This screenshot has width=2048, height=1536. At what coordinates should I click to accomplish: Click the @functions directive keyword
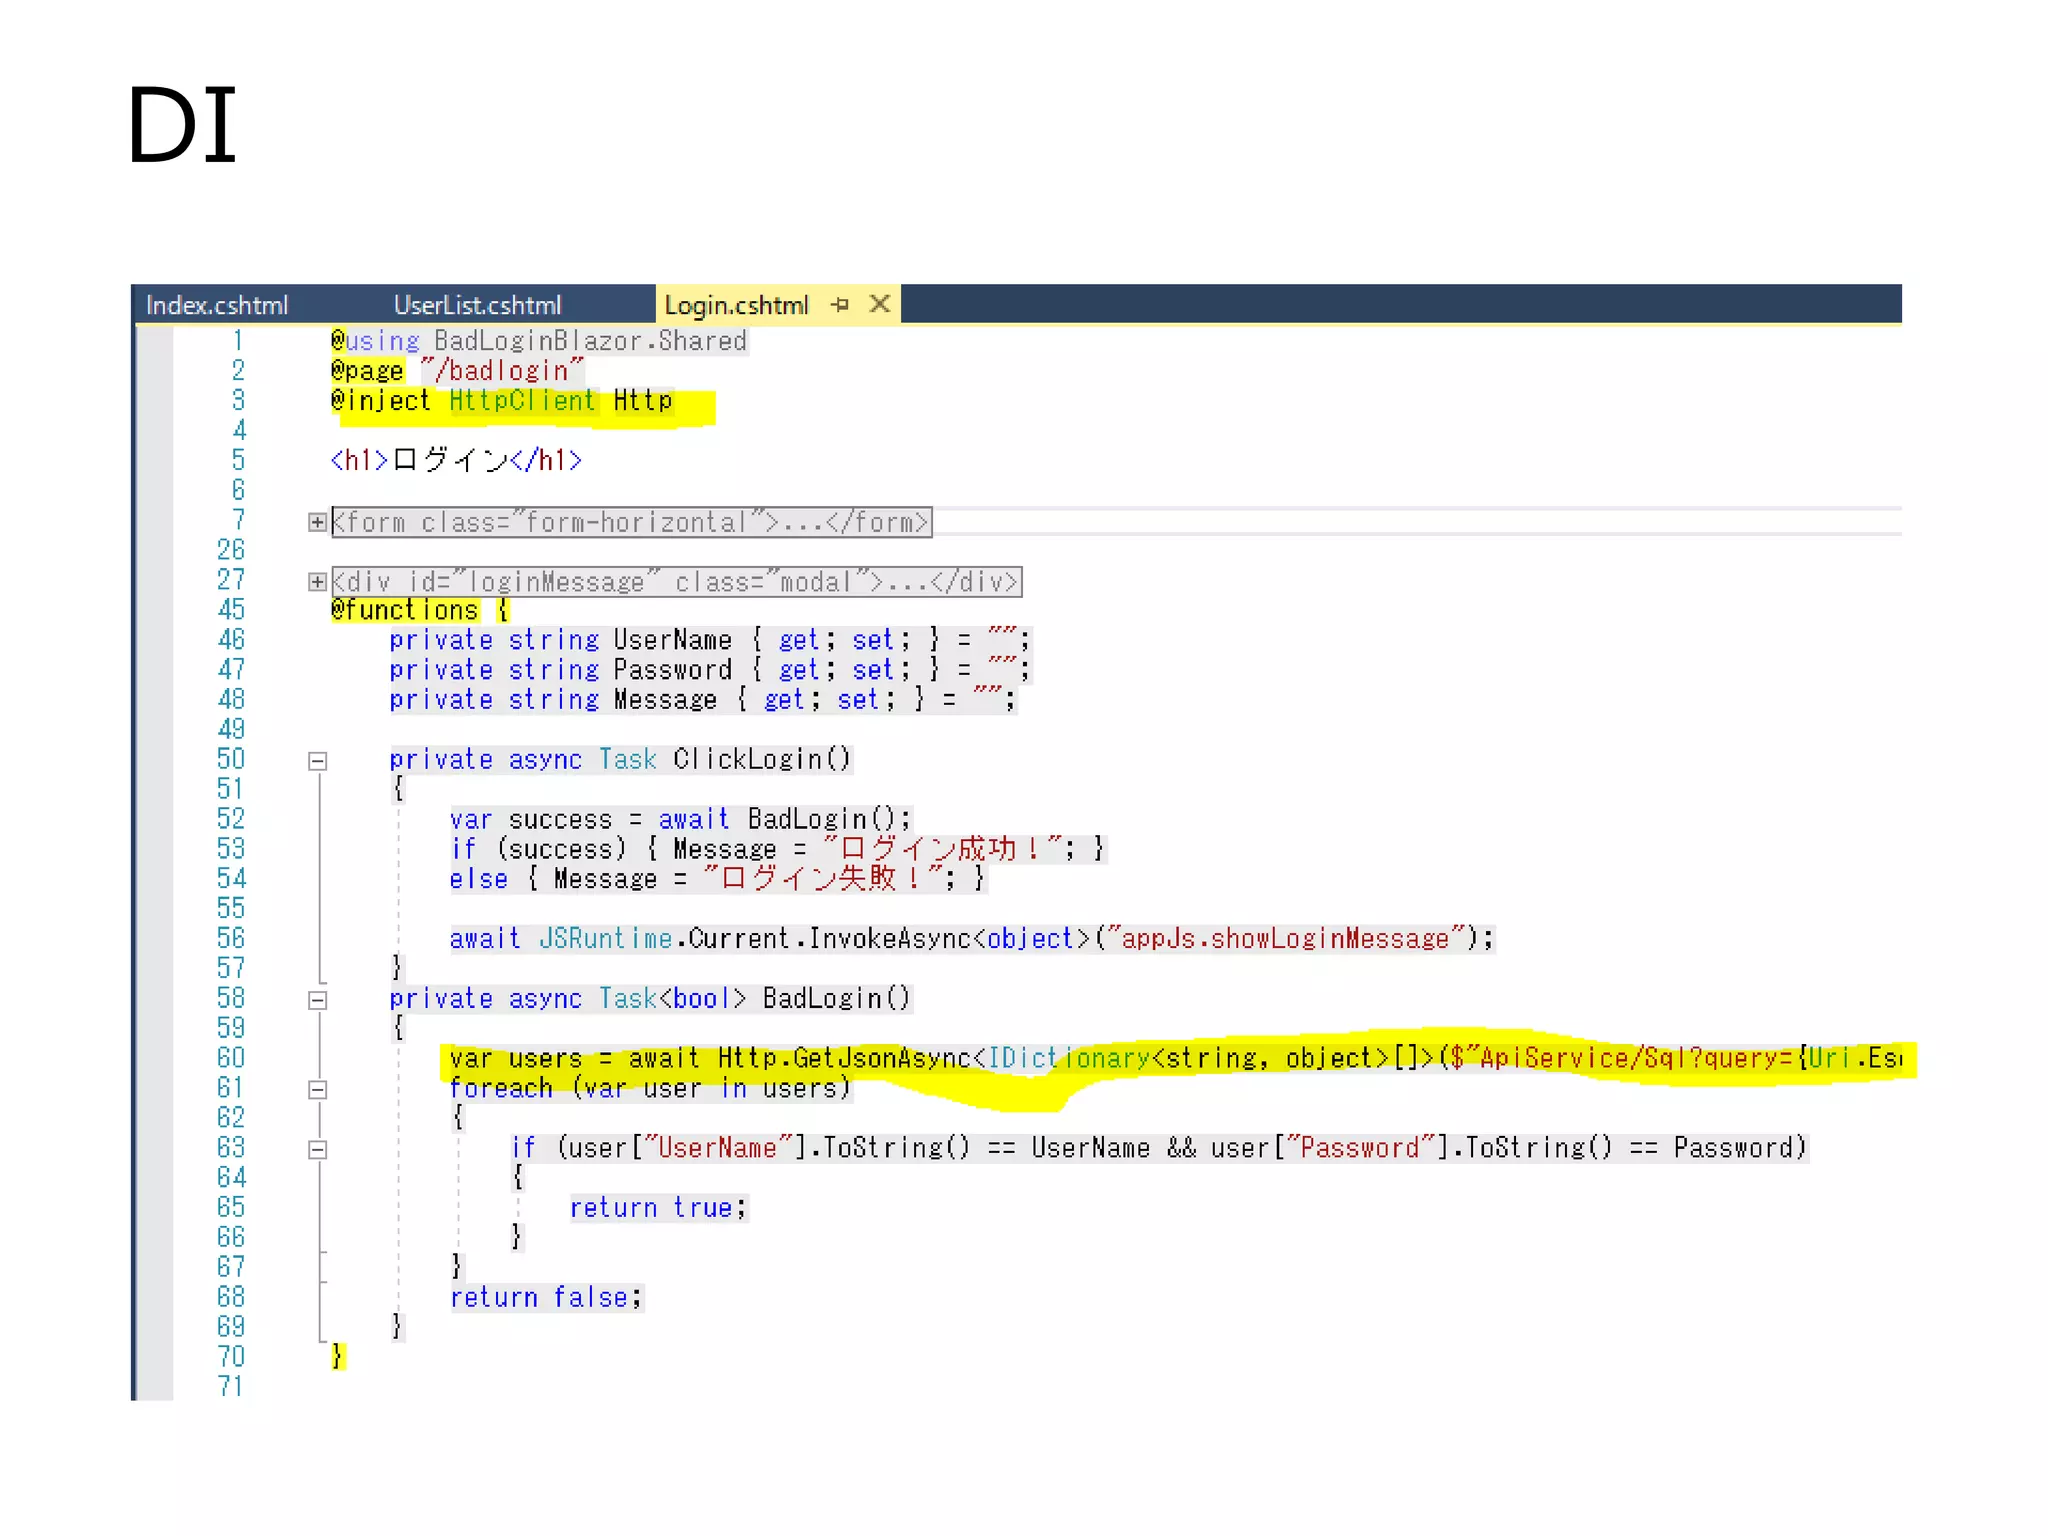405,610
